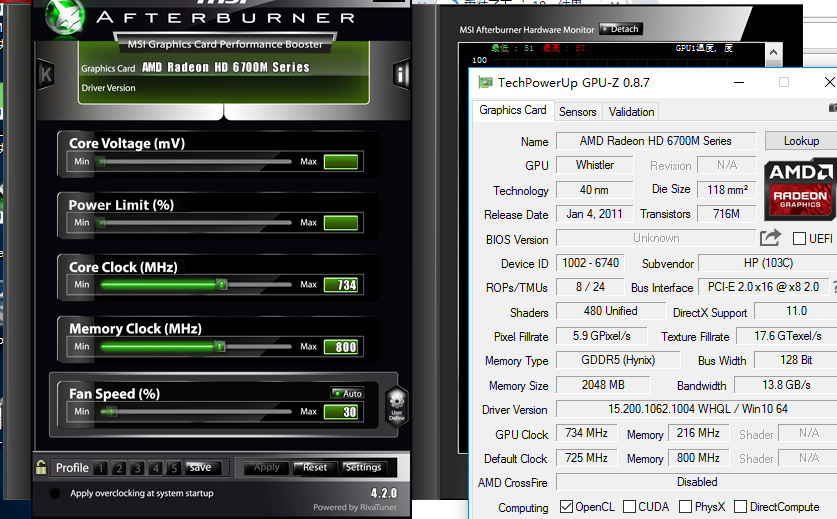Toggle the DirectCompute checkbox
Image resolution: width=837 pixels, height=519 pixels.
pyautogui.click(x=740, y=506)
